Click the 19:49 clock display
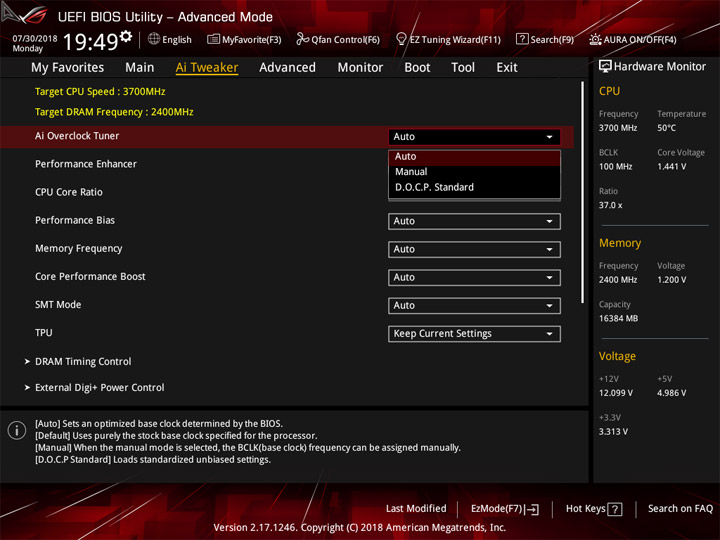Image resolution: width=720 pixels, height=540 pixels. (x=90, y=42)
